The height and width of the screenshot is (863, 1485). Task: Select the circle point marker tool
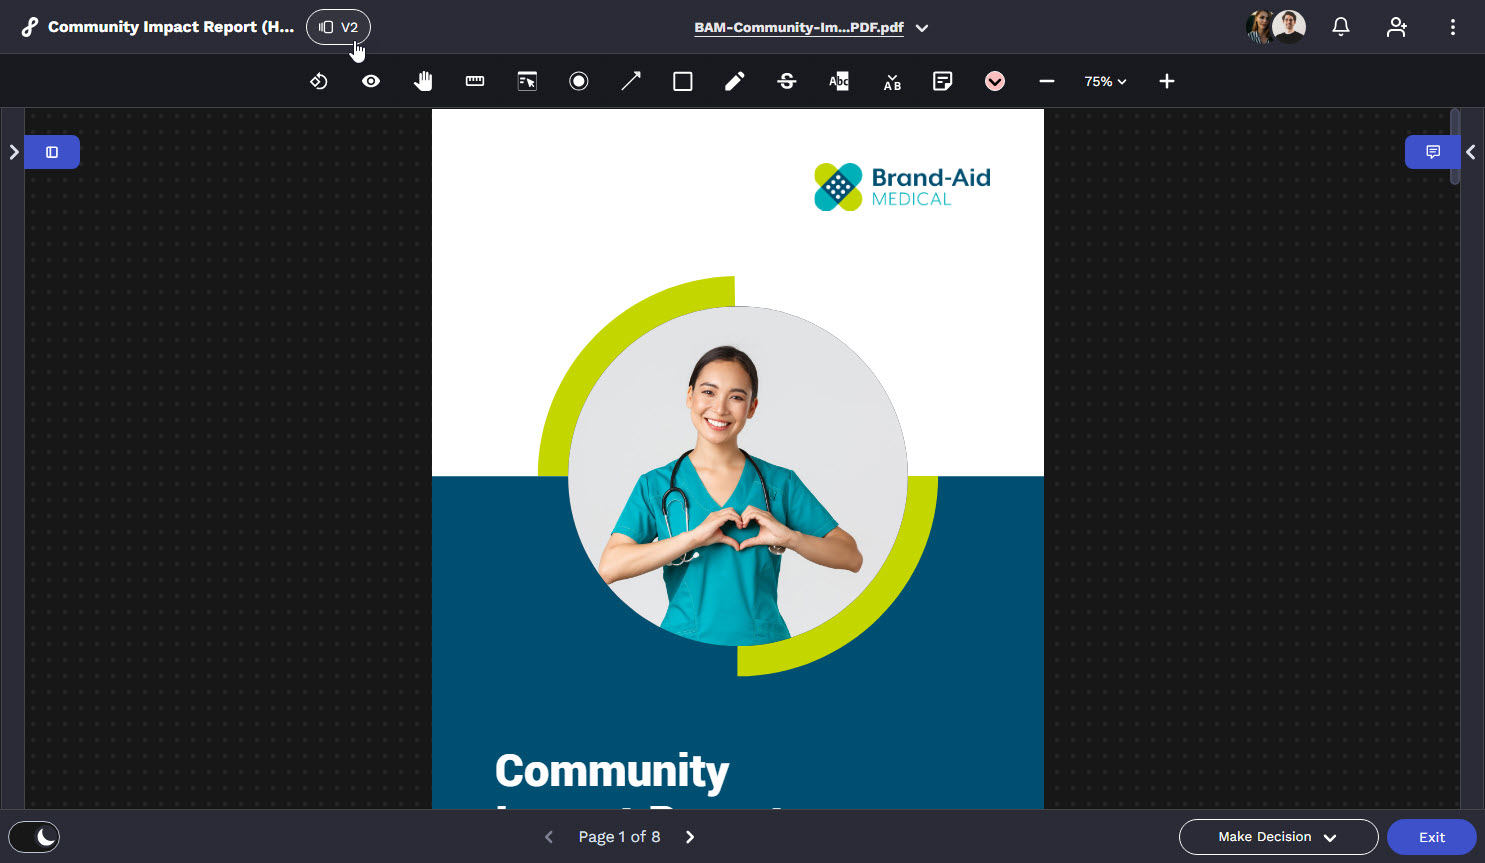(x=579, y=81)
